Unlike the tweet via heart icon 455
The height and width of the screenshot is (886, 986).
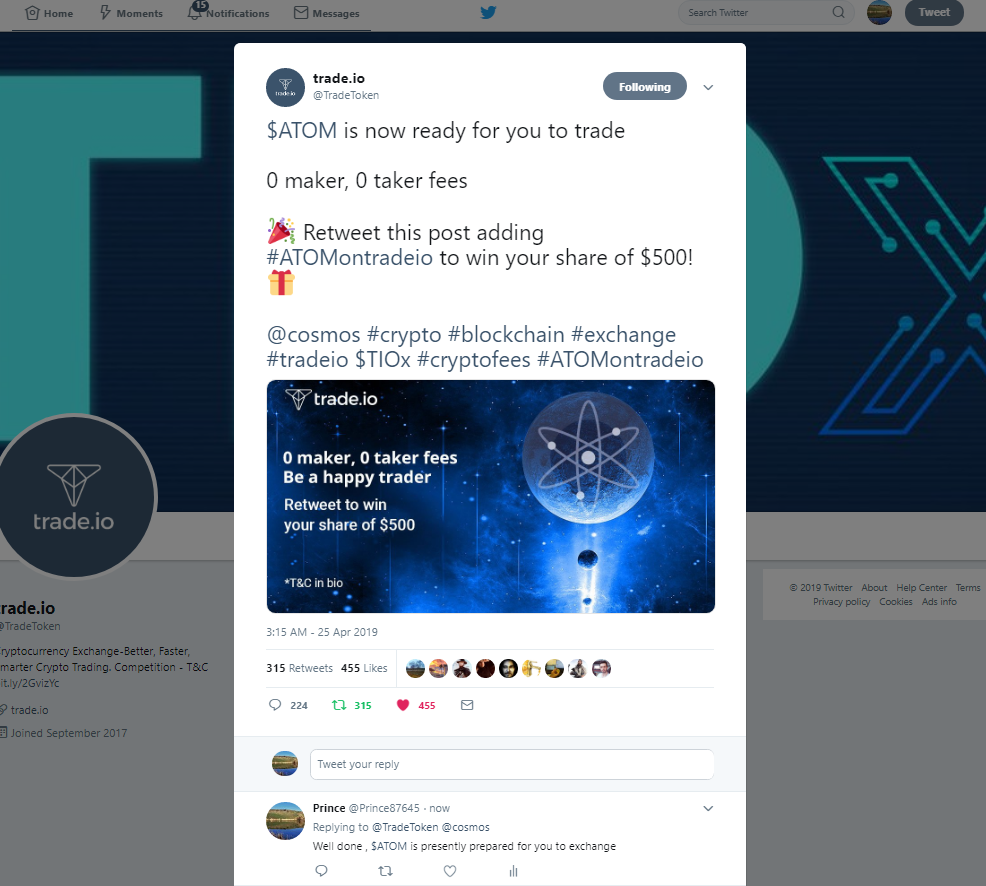point(416,705)
